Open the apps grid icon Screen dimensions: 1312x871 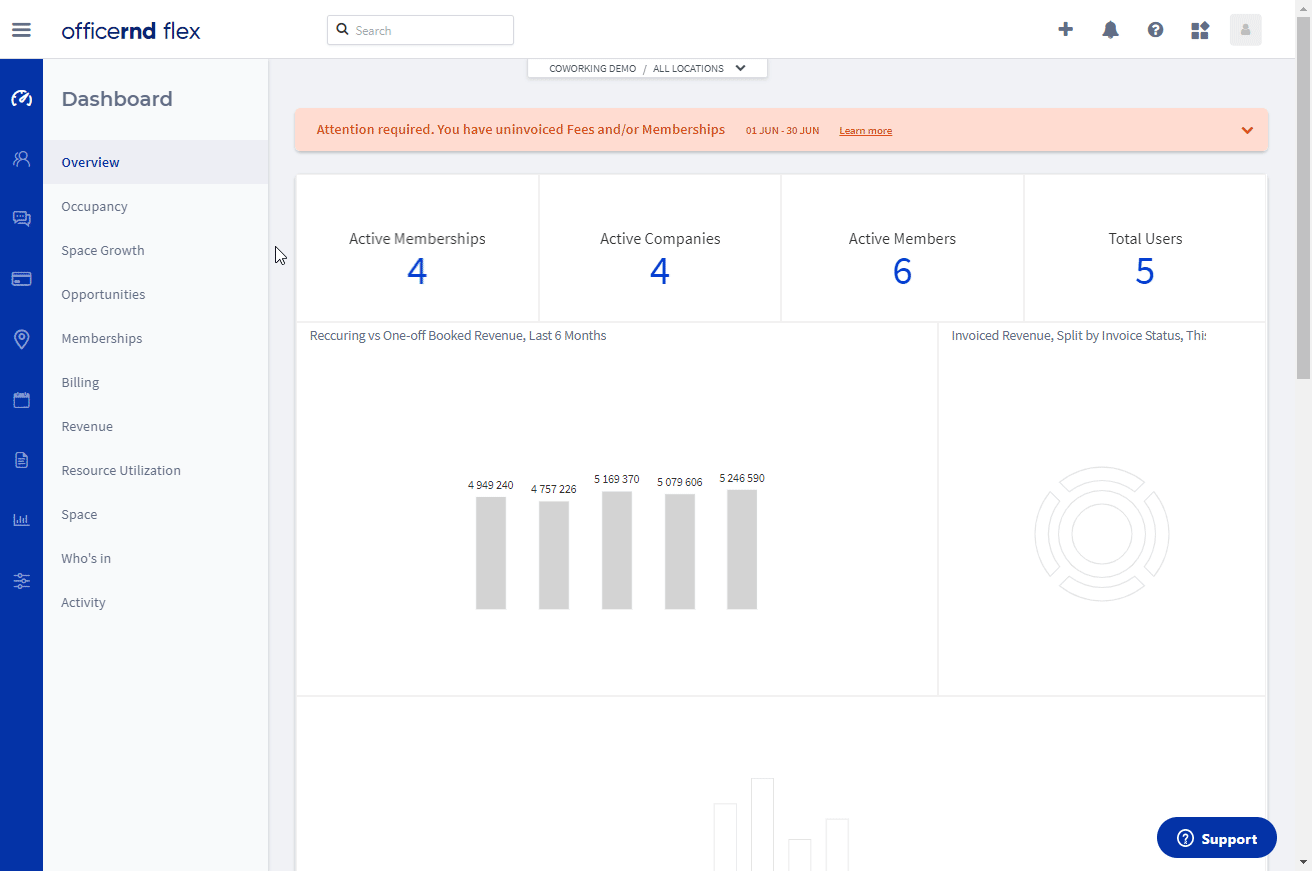click(1200, 30)
